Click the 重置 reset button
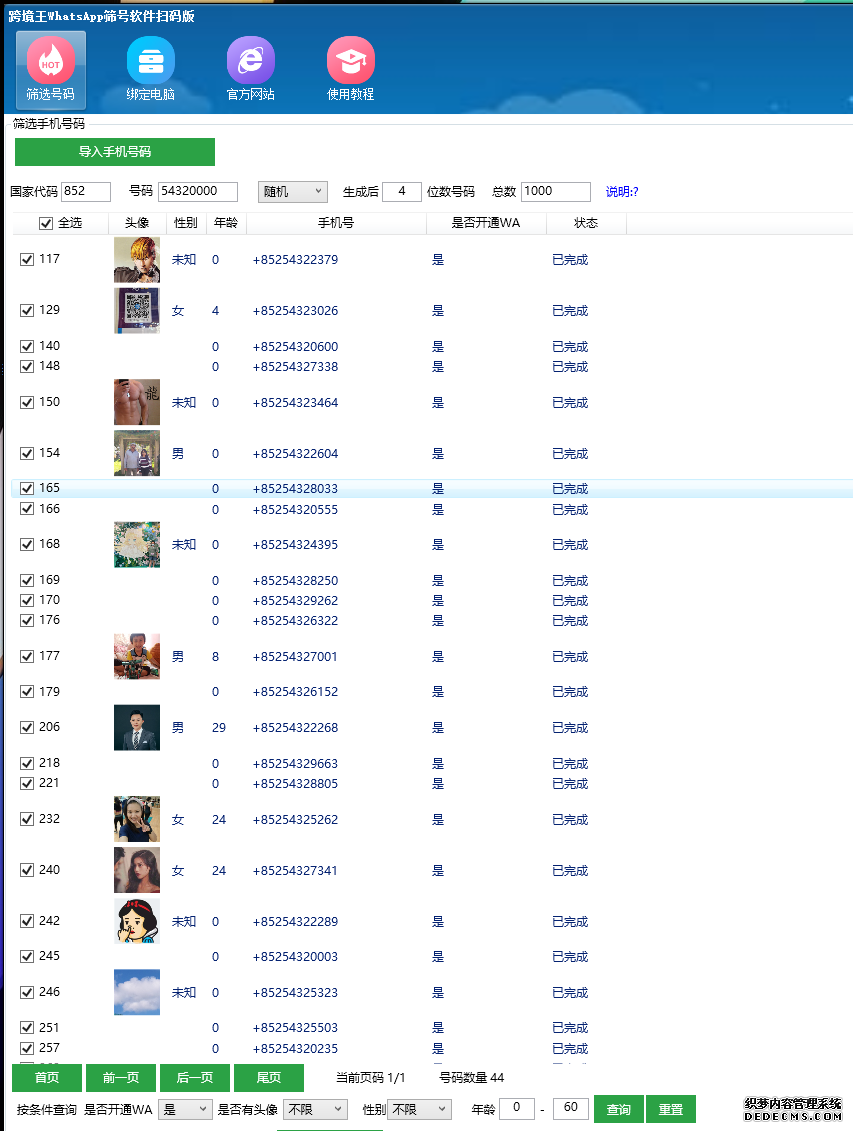Image resolution: width=853 pixels, height=1131 pixels. pos(670,1109)
